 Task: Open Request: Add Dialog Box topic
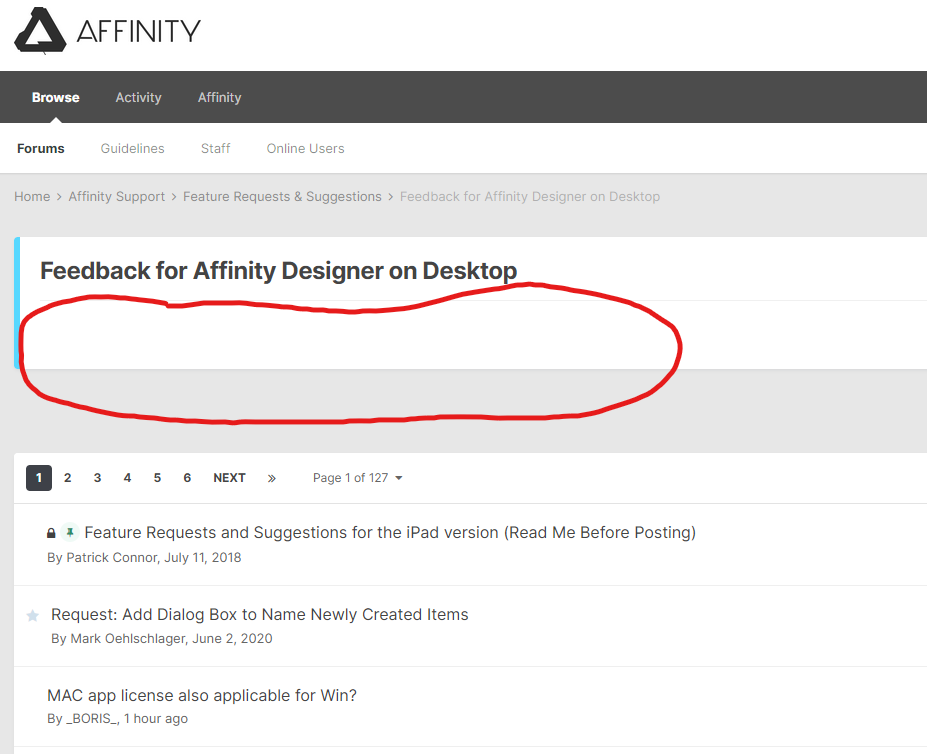260,614
